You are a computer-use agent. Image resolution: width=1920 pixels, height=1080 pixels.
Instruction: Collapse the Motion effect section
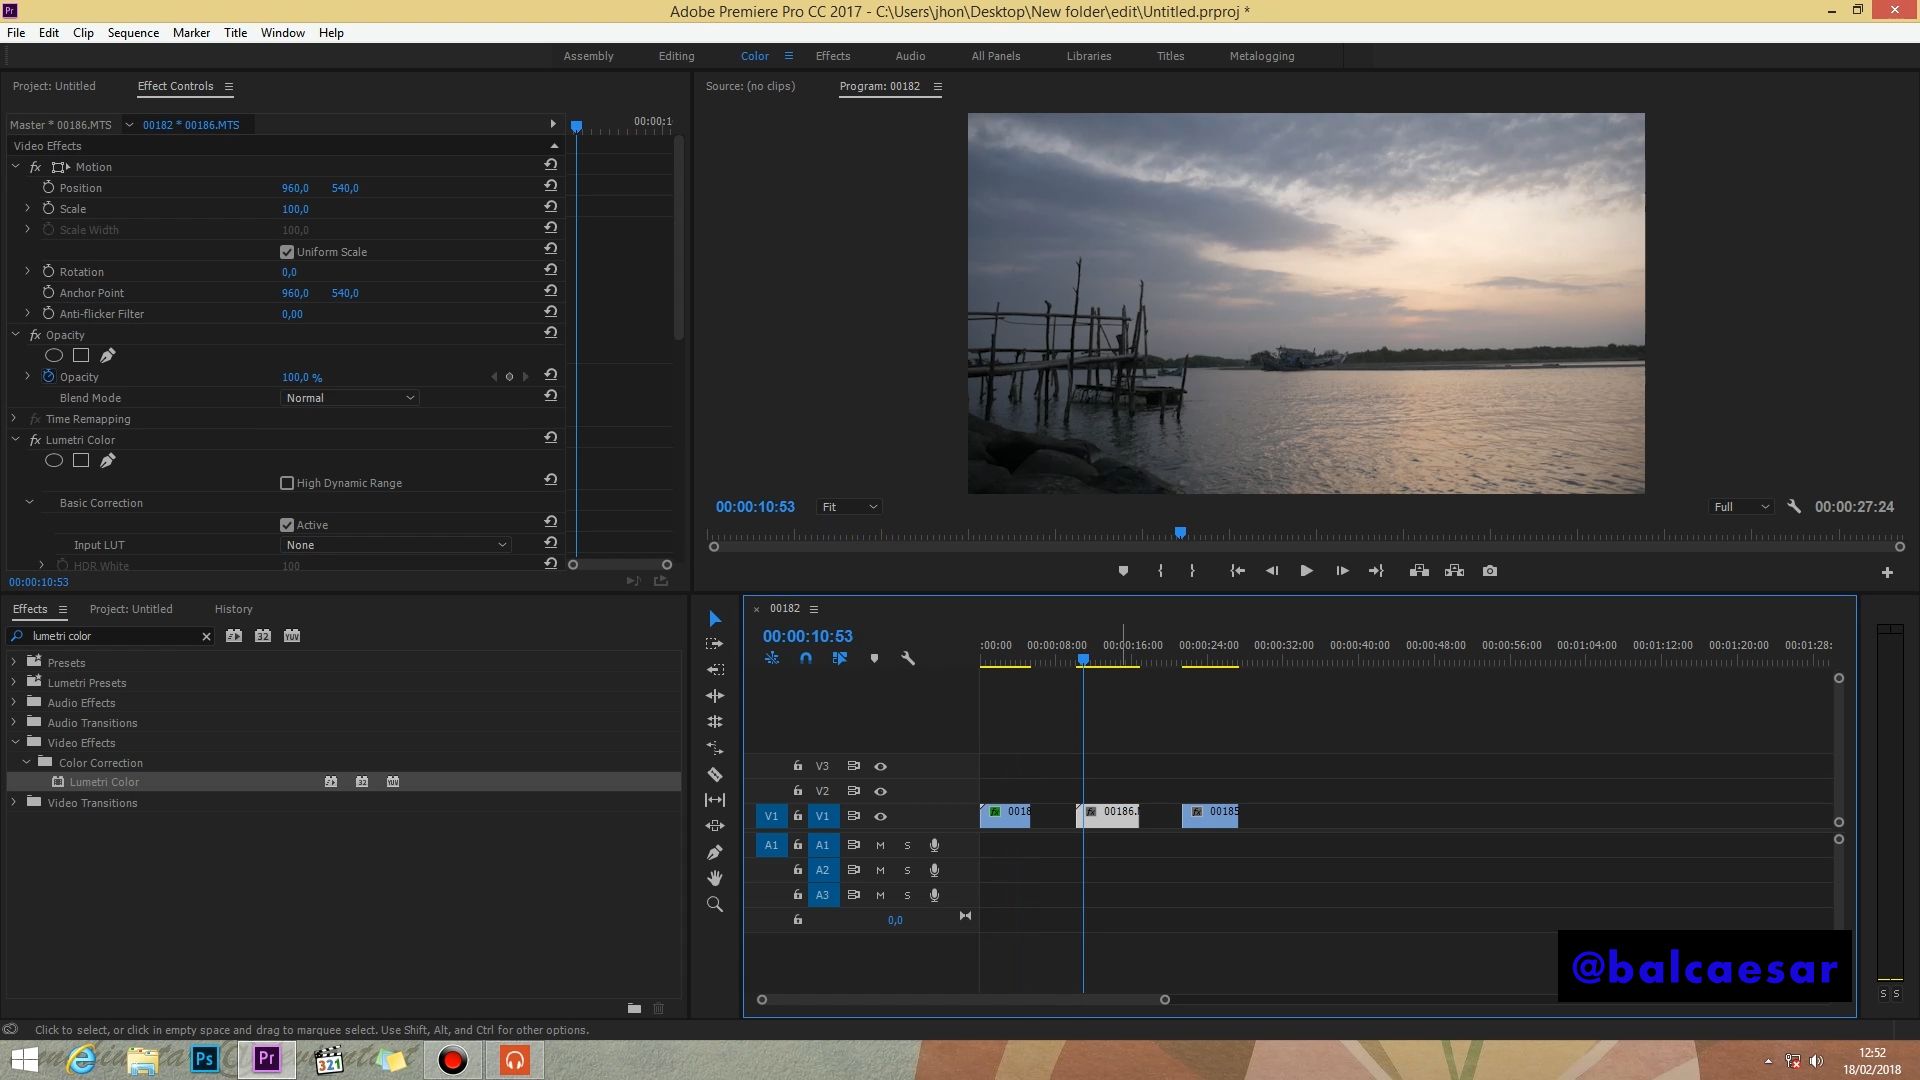(15, 166)
